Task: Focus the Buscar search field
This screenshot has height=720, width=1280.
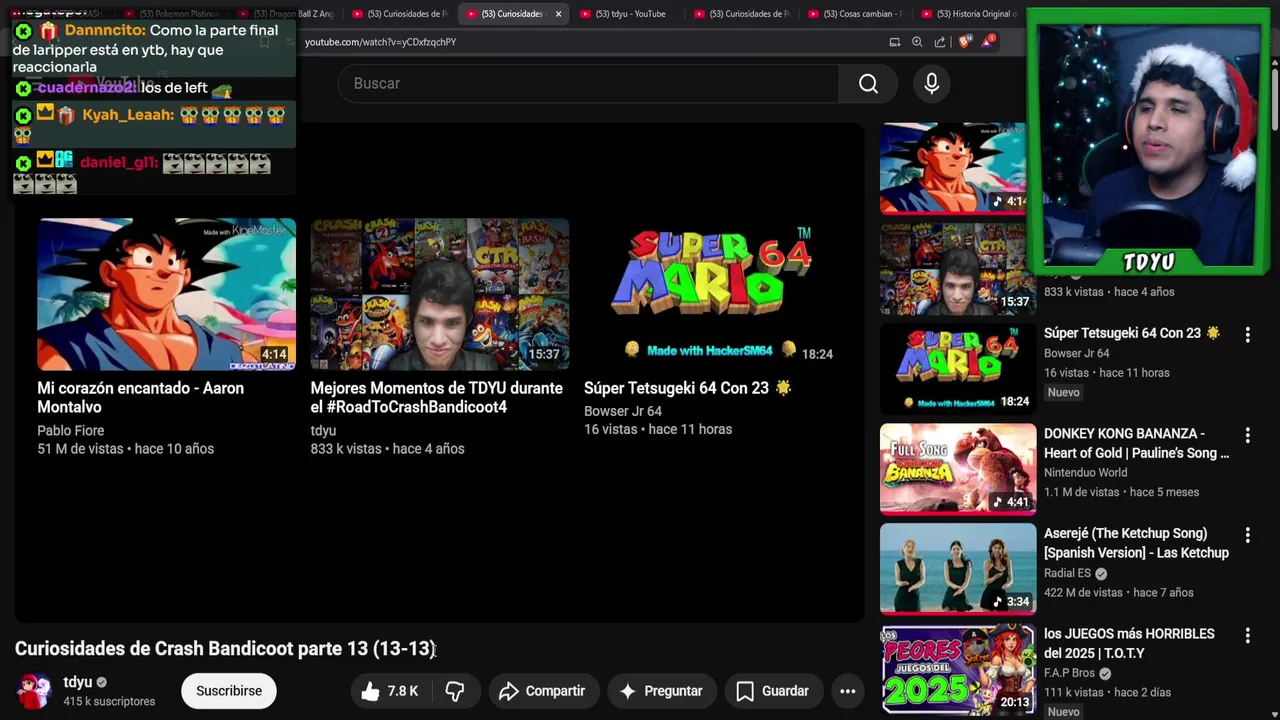Action: (590, 84)
